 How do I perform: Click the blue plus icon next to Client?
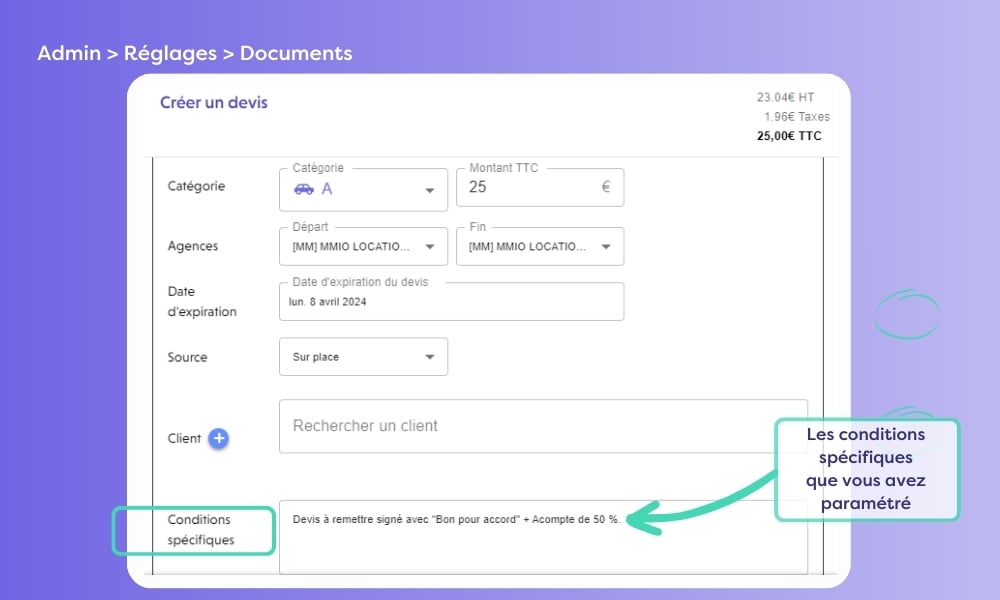coord(219,438)
